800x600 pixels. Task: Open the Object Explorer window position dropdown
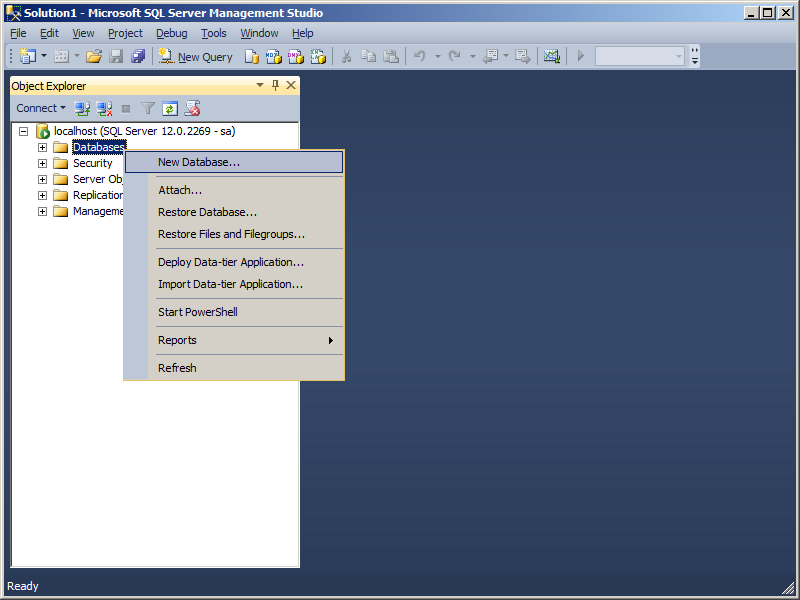click(x=260, y=86)
